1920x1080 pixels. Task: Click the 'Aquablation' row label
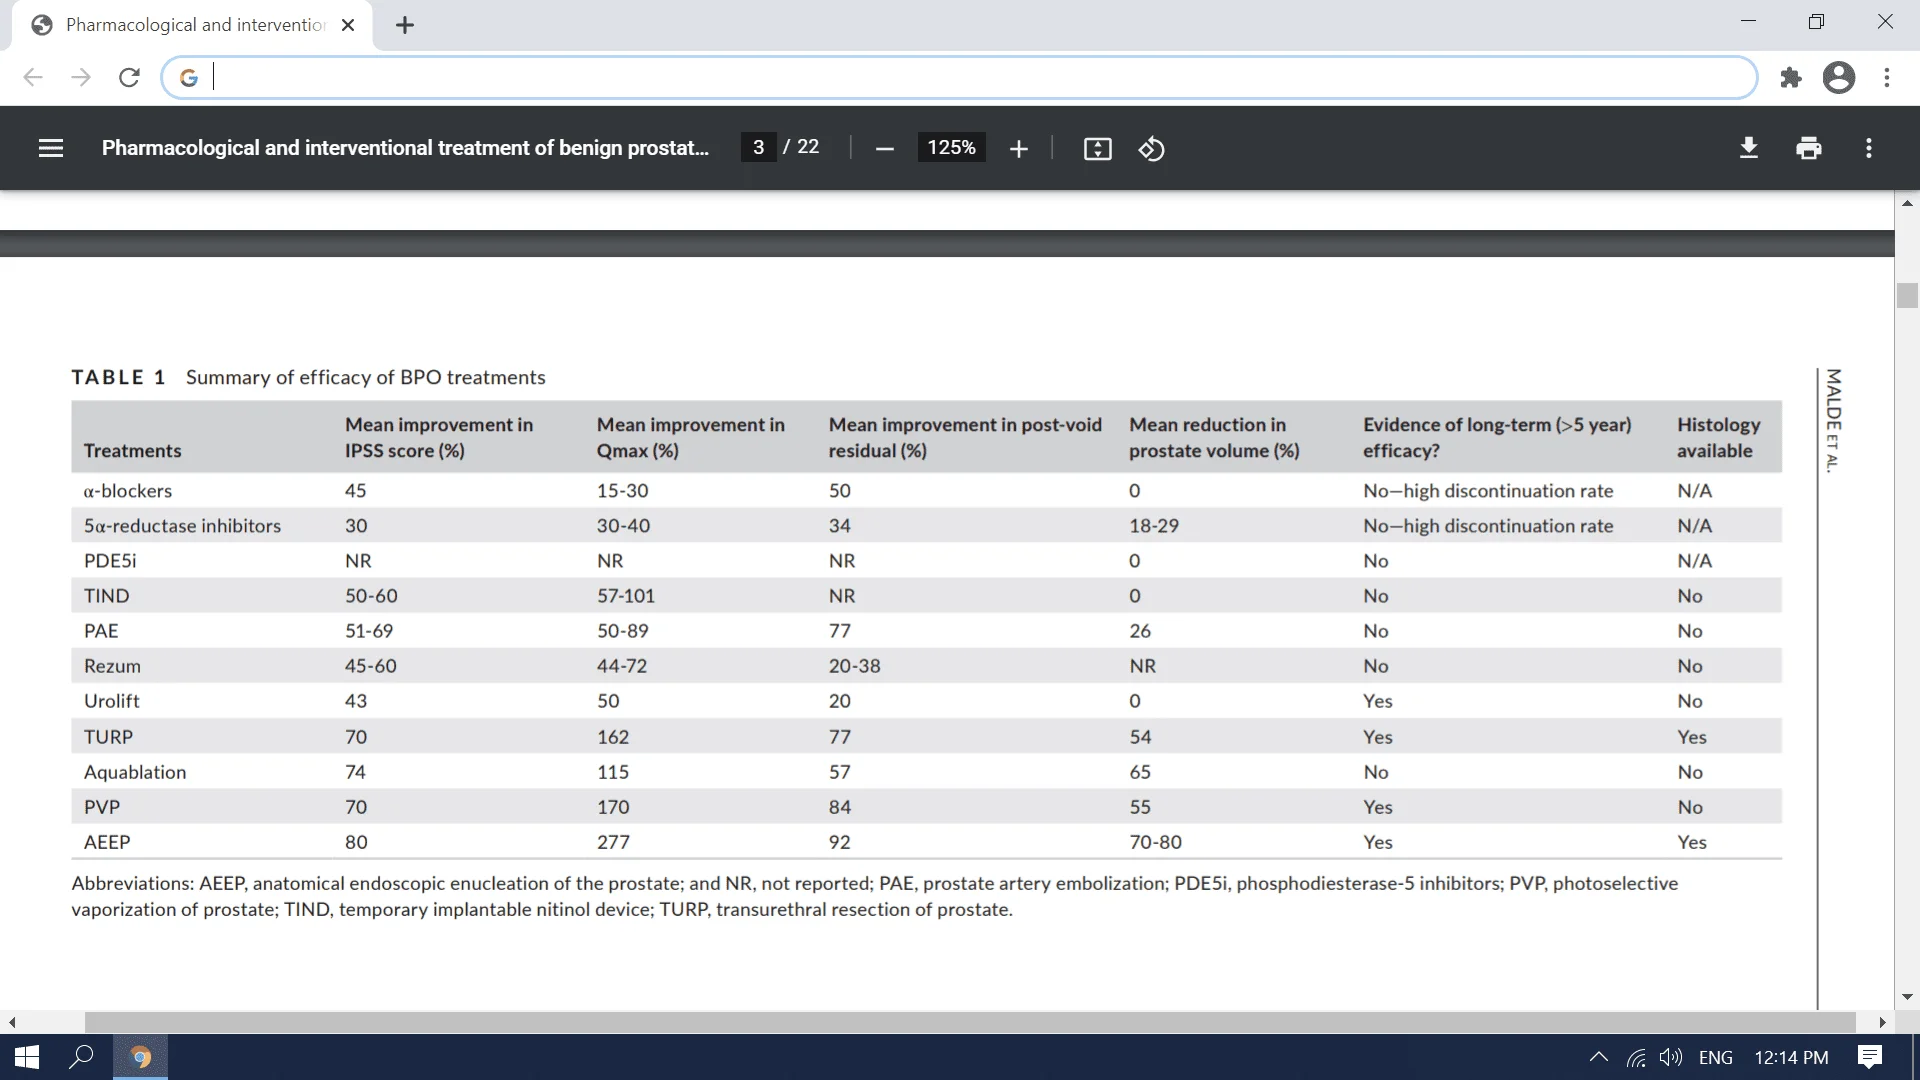click(135, 772)
